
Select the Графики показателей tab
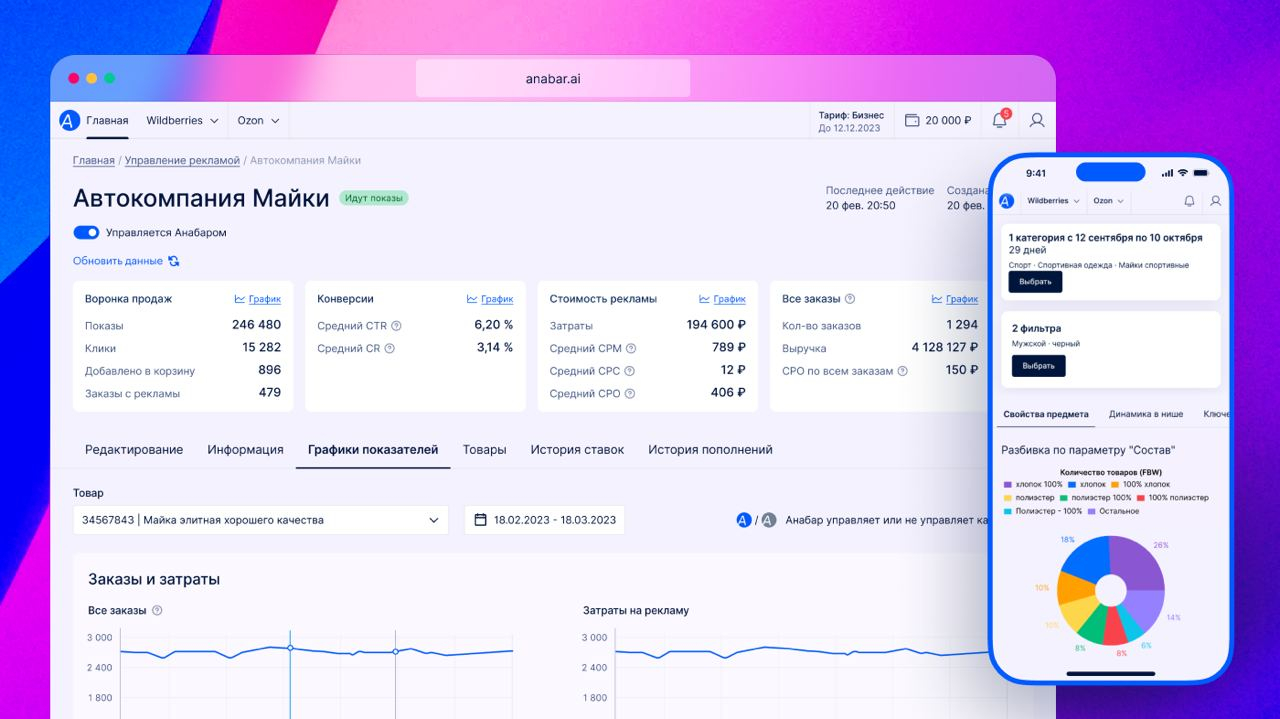[373, 450]
